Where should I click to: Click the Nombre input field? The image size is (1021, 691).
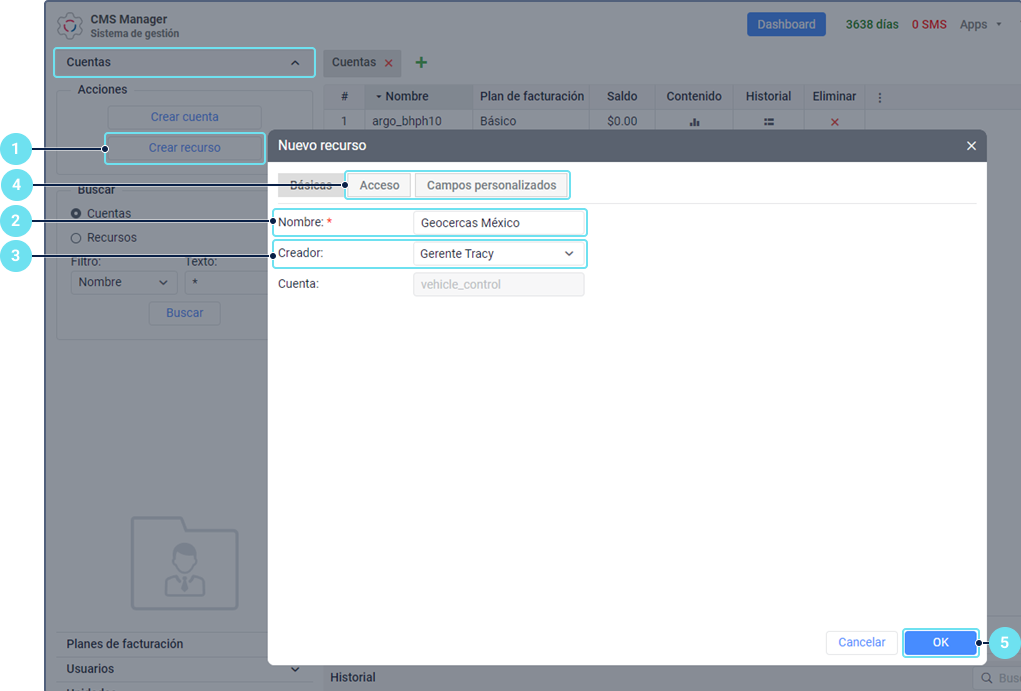click(498, 223)
